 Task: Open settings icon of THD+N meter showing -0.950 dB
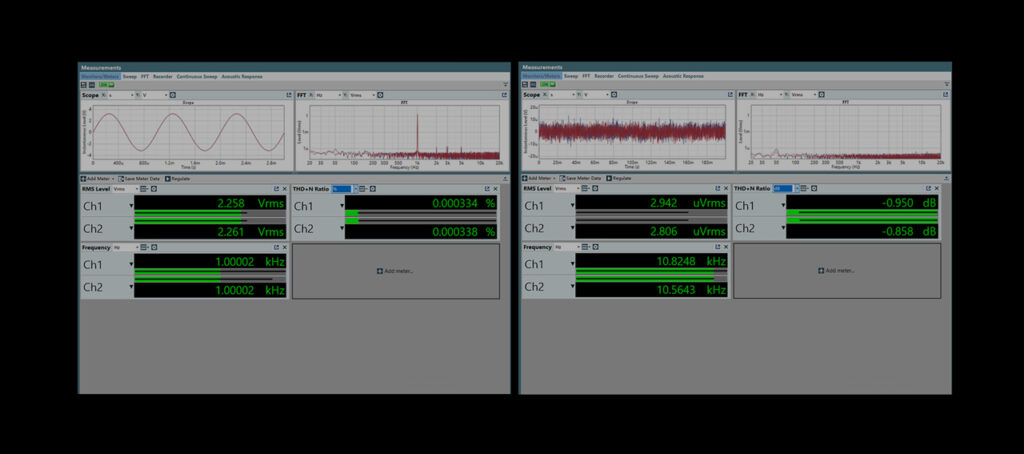coord(814,189)
